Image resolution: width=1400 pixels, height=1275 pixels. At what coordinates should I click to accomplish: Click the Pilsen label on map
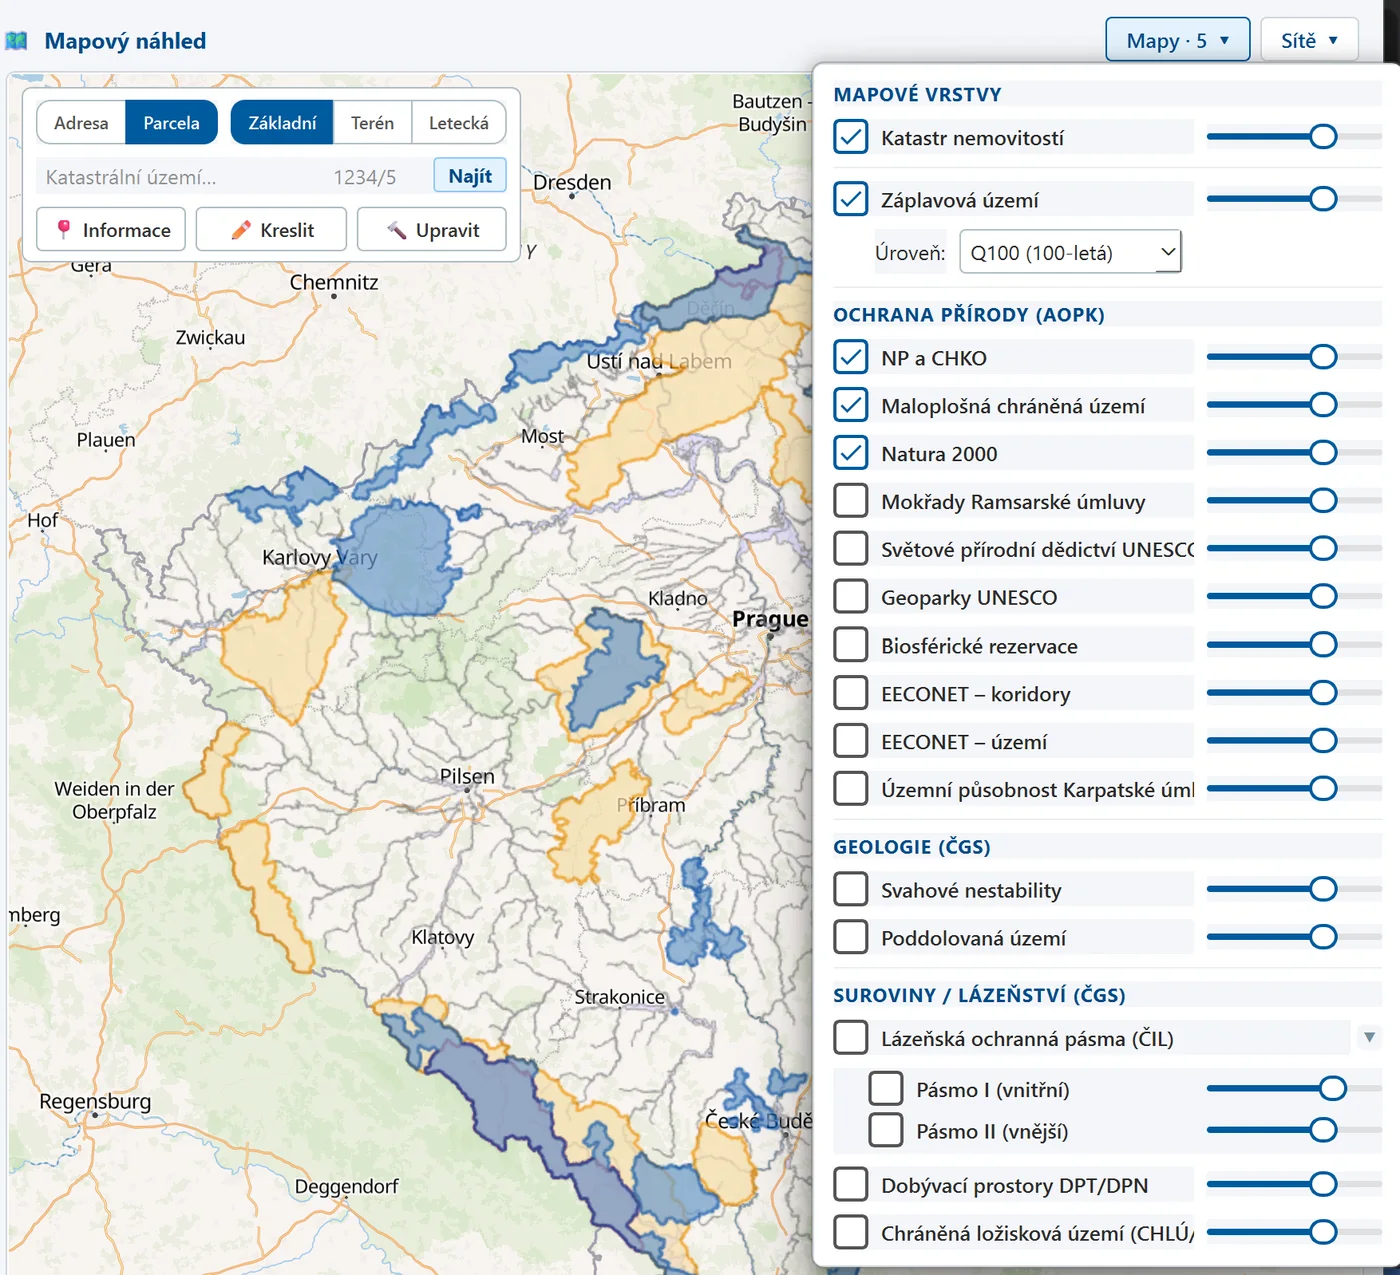tap(467, 776)
